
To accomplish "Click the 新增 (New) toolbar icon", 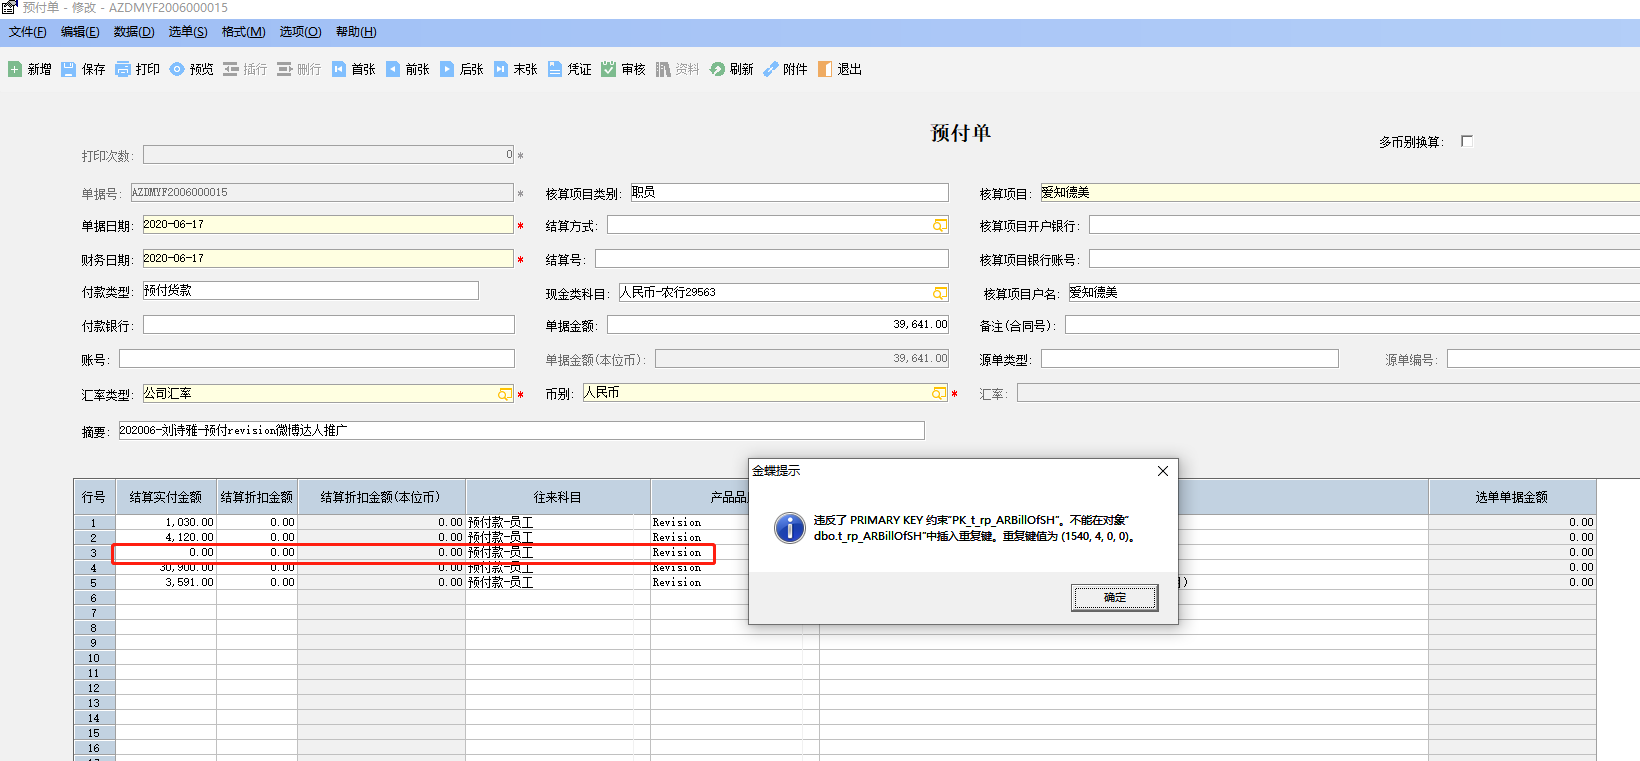I will click(x=15, y=69).
